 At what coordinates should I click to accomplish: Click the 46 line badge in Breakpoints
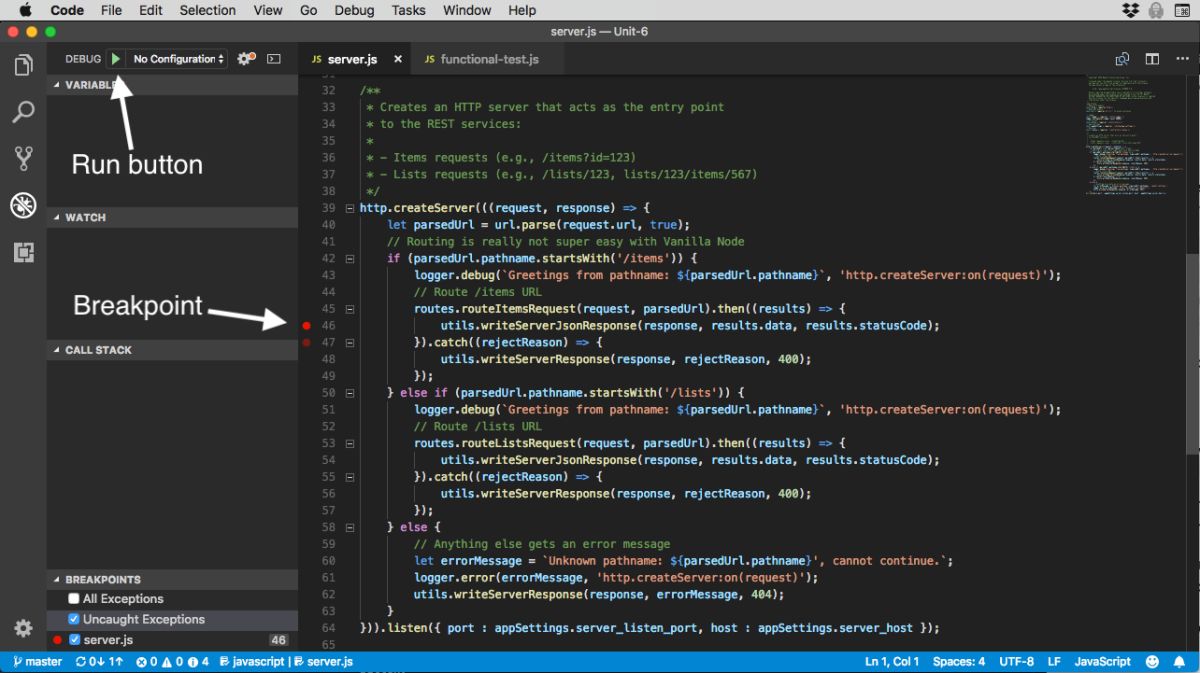click(x=278, y=640)
